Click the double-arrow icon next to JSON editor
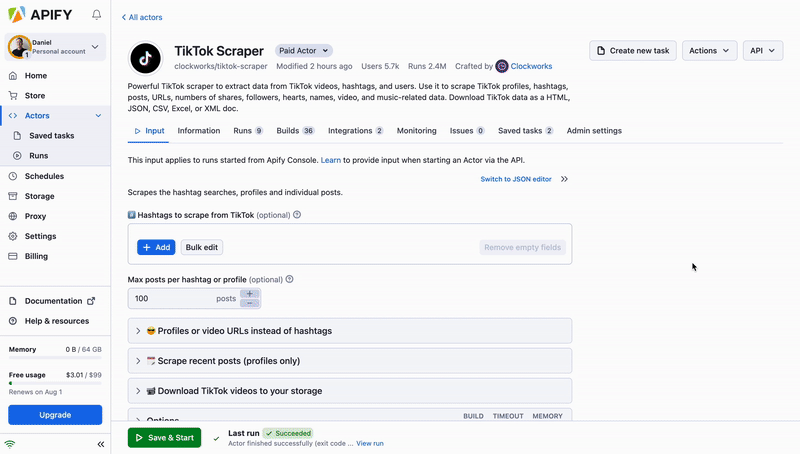The width and height of the screenshot is (800, 454). click(x=564, y=179)
